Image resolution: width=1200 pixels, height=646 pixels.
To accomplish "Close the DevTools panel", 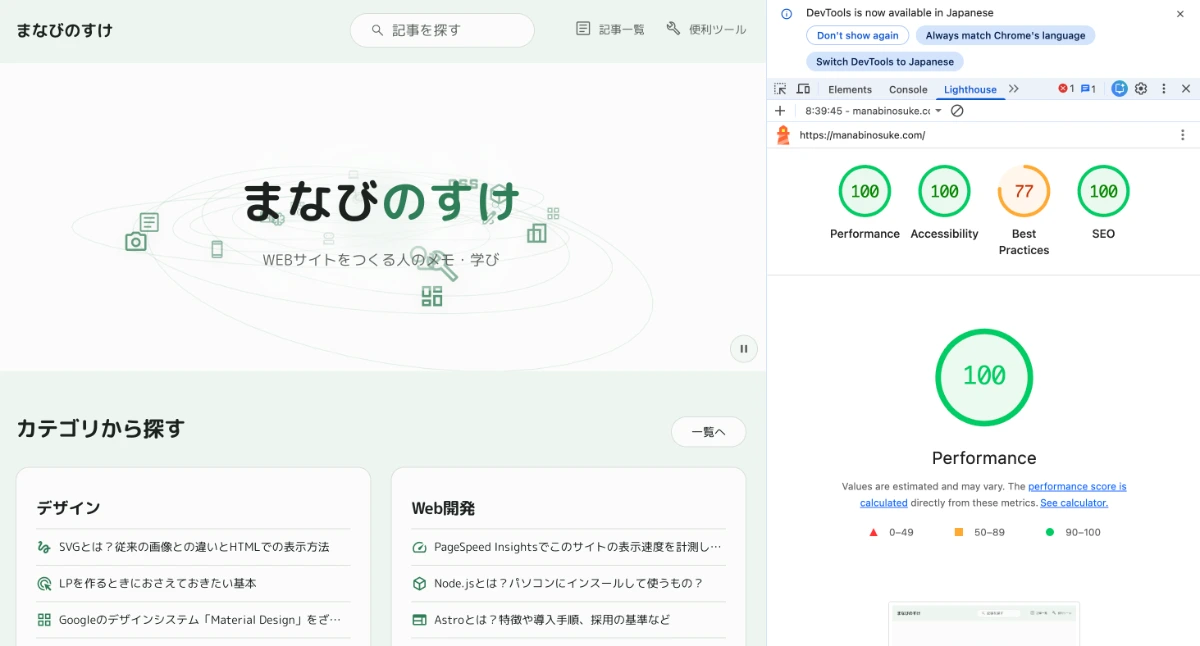I will coord(1186,89).
